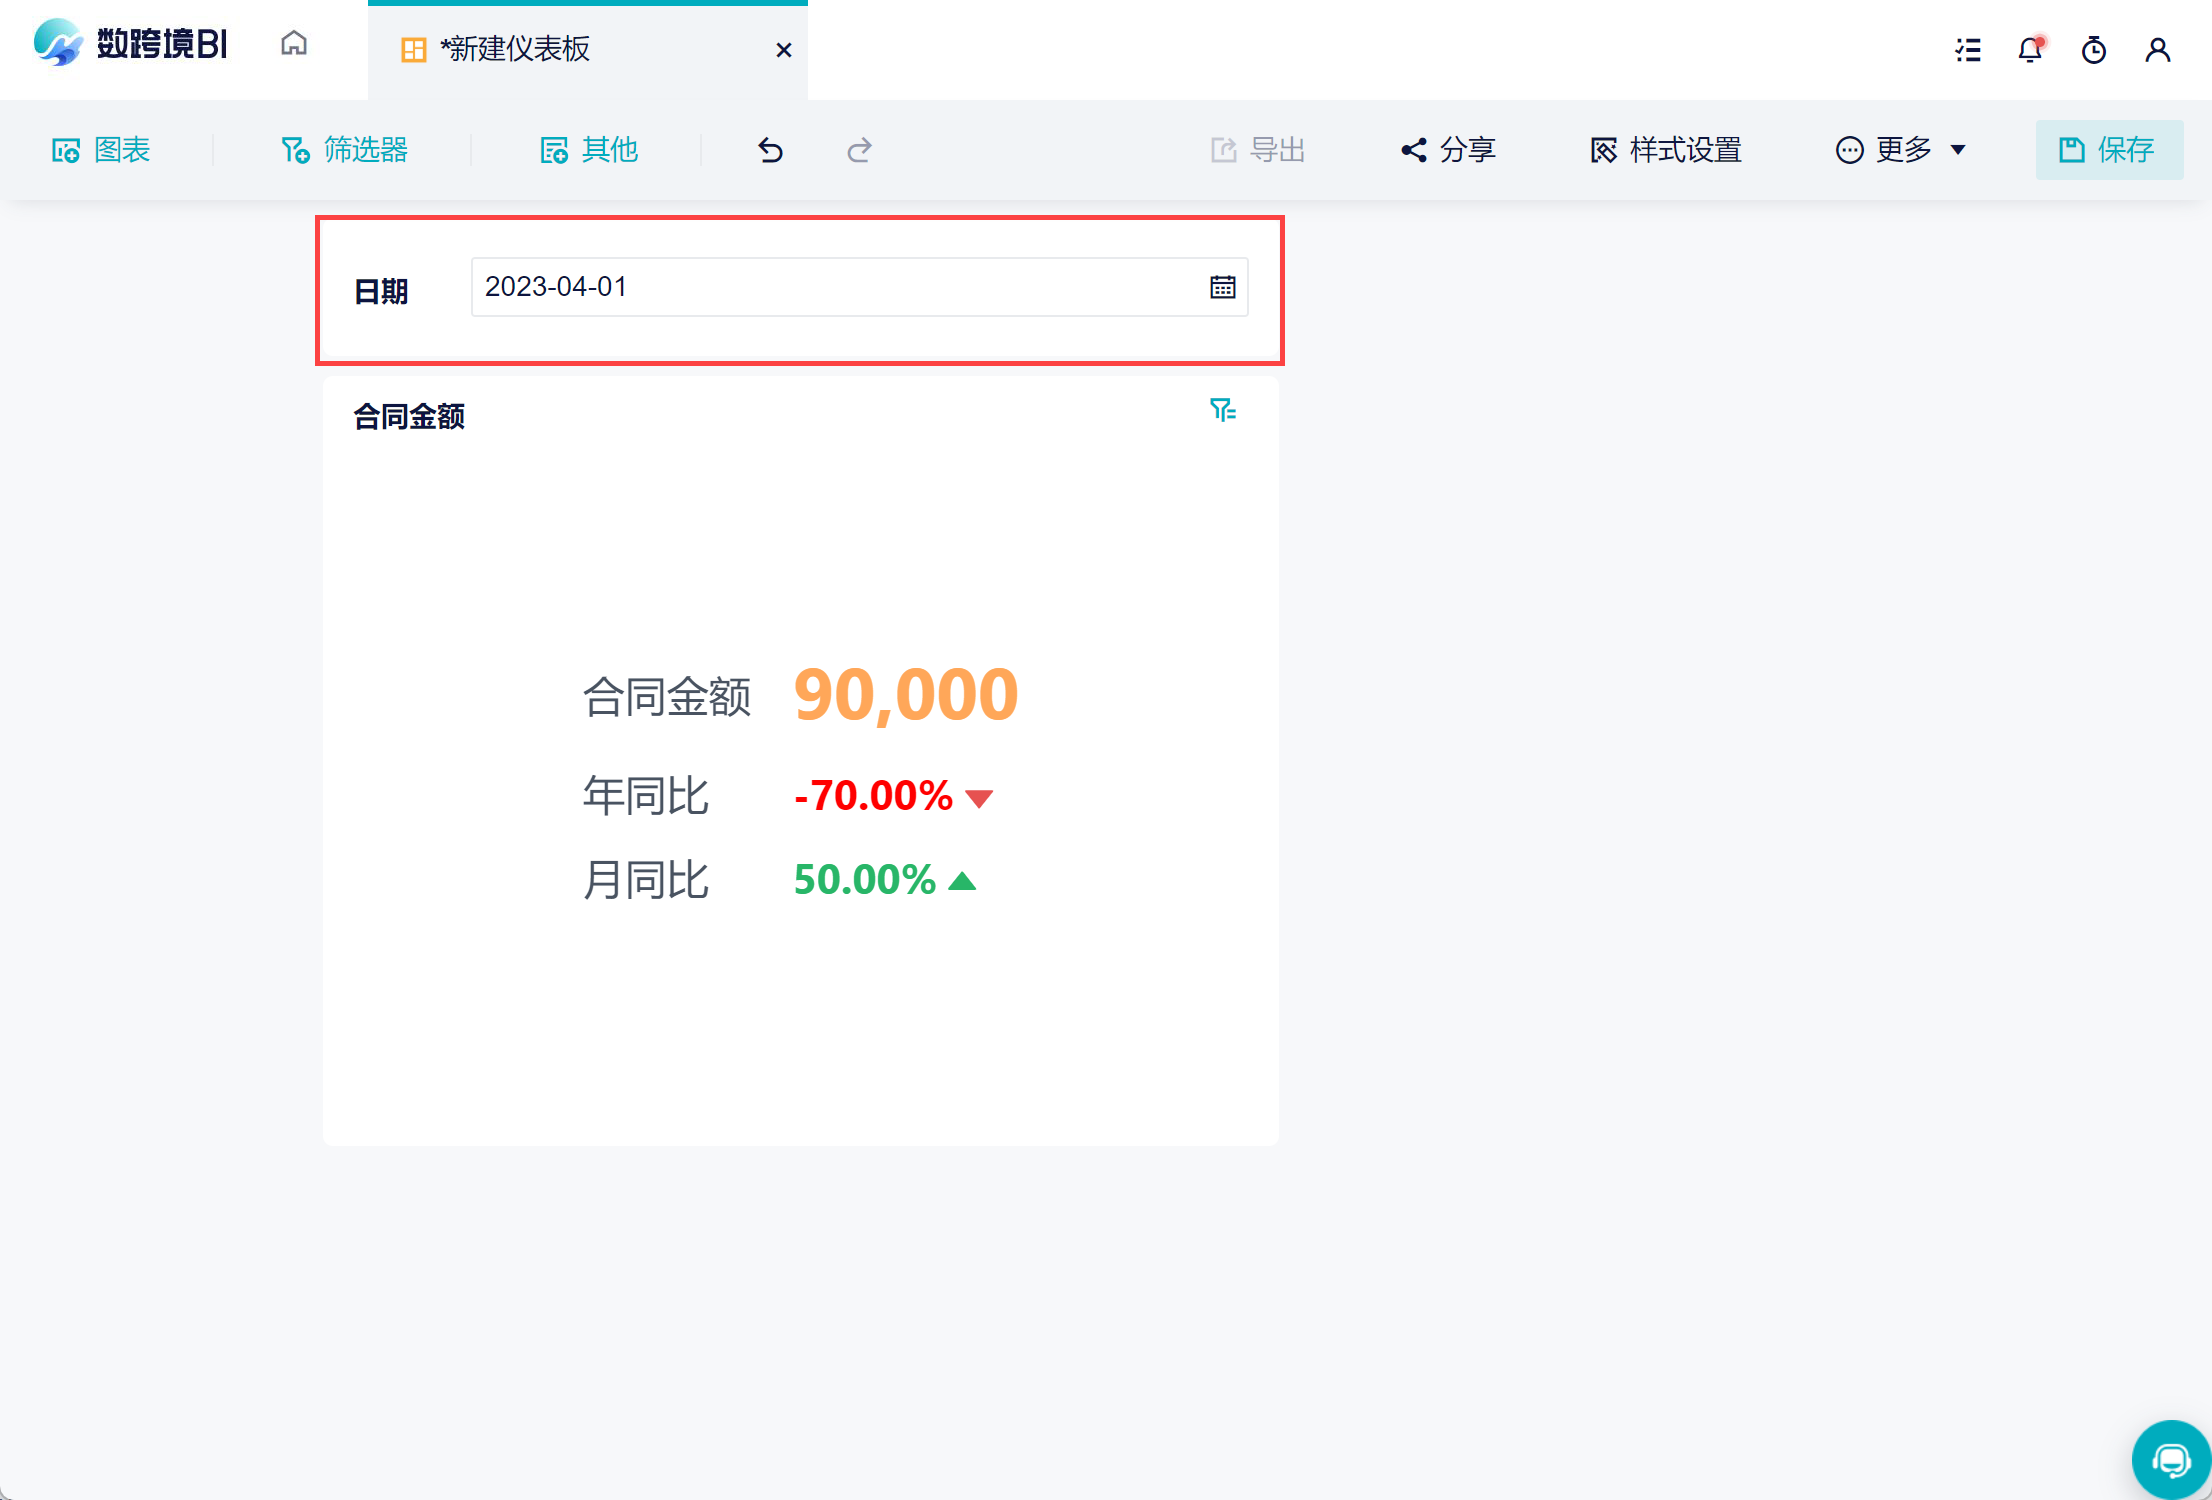Click the home icon

click(294, 44)
